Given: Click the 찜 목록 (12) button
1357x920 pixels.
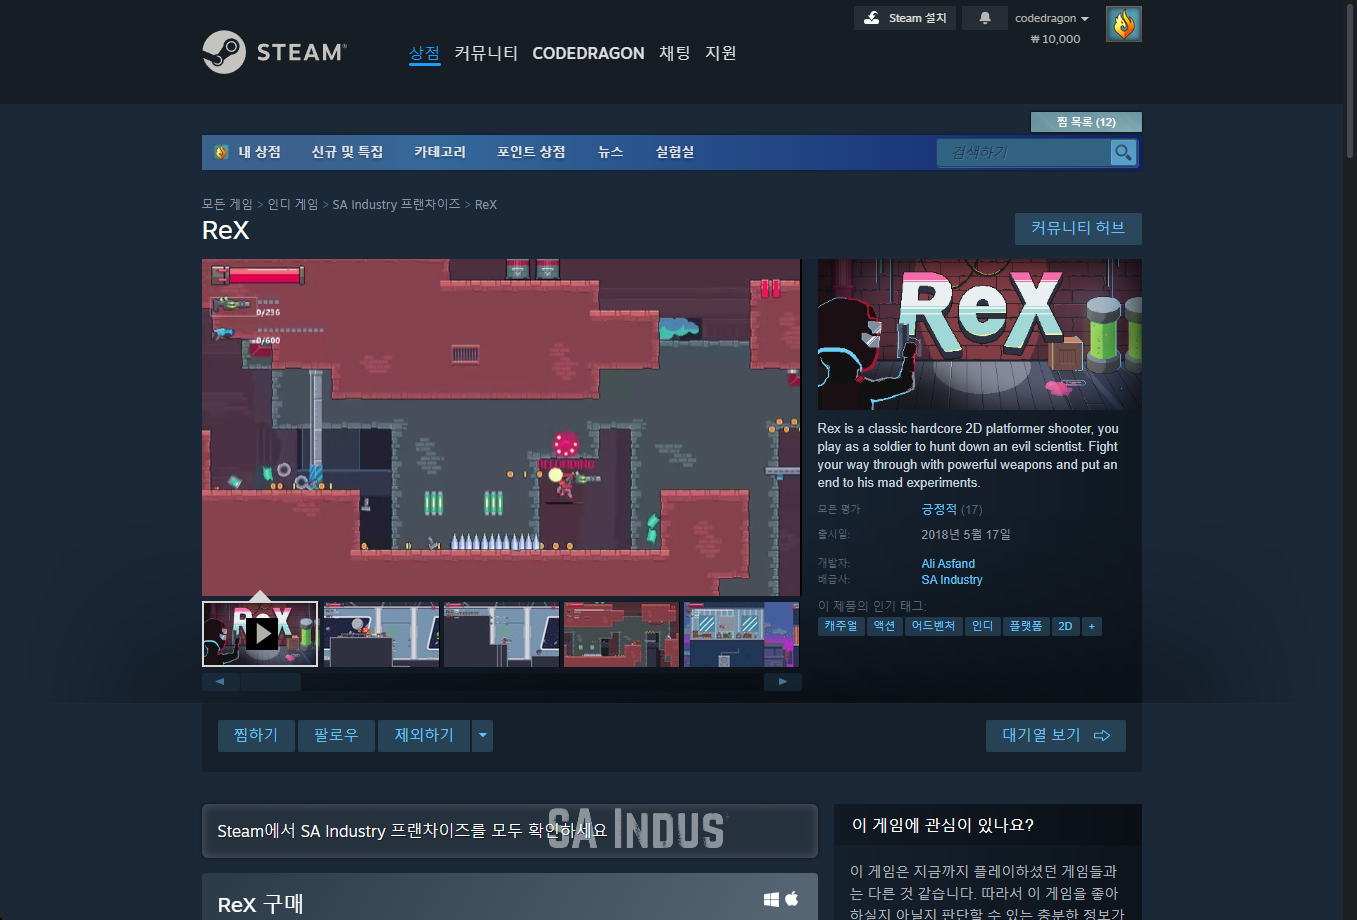Looking at the screenshot, I should [x=1086, y=122].
